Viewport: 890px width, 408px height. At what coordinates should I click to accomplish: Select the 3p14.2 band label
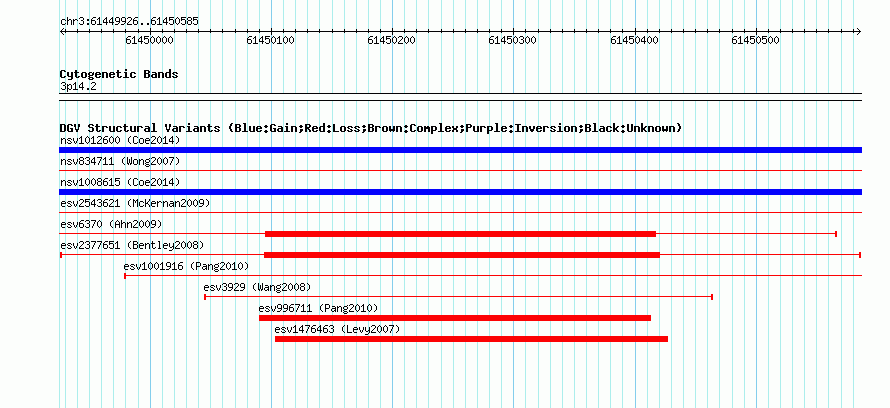pos(78,87)
